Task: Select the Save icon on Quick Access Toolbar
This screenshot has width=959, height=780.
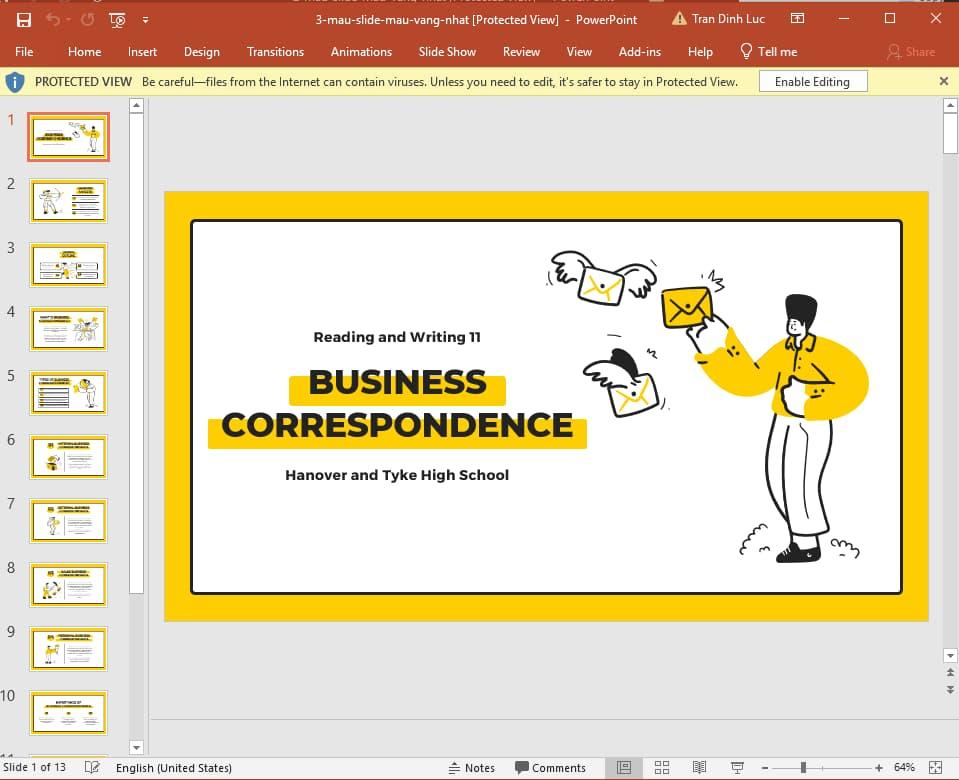Action: (x=23, y=19)
